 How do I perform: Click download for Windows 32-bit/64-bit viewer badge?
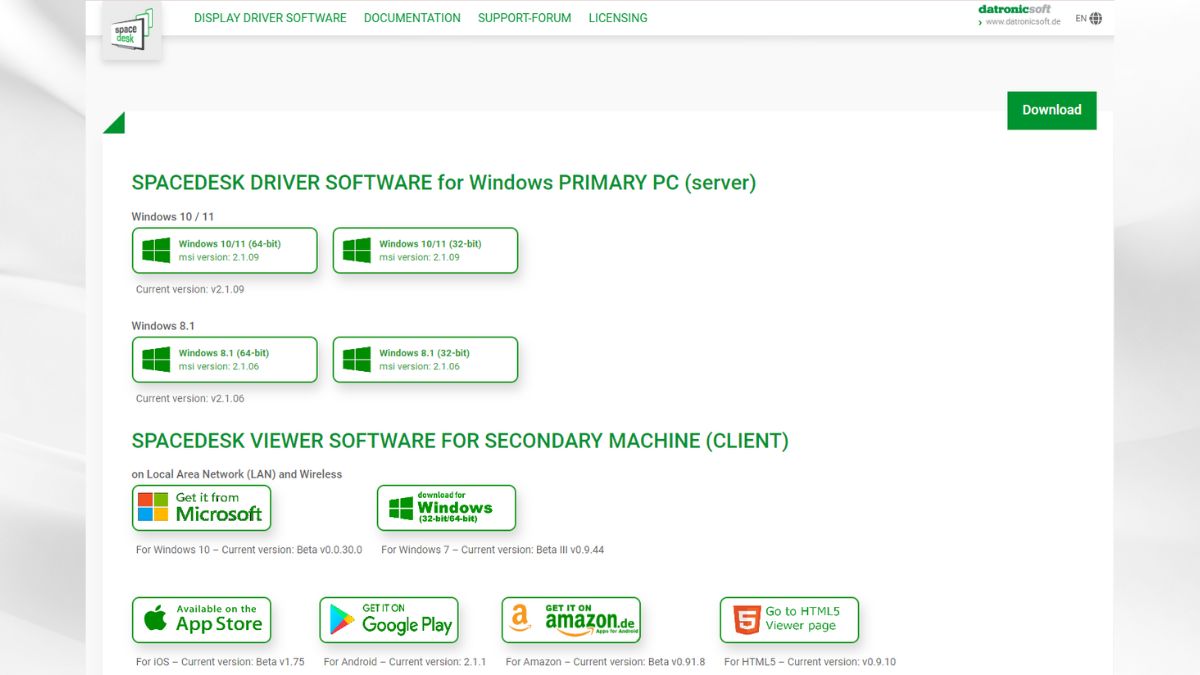(446, 508)
